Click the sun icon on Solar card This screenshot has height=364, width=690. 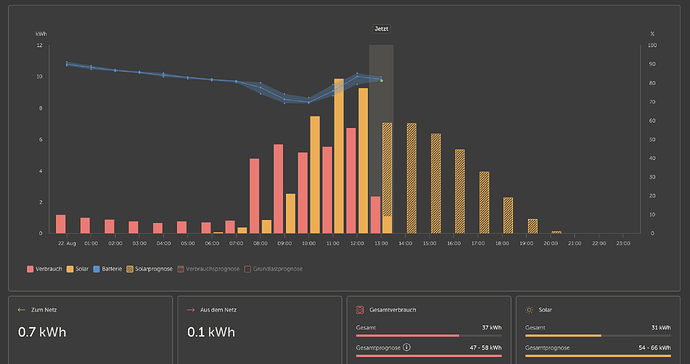[x=529, y=310]
